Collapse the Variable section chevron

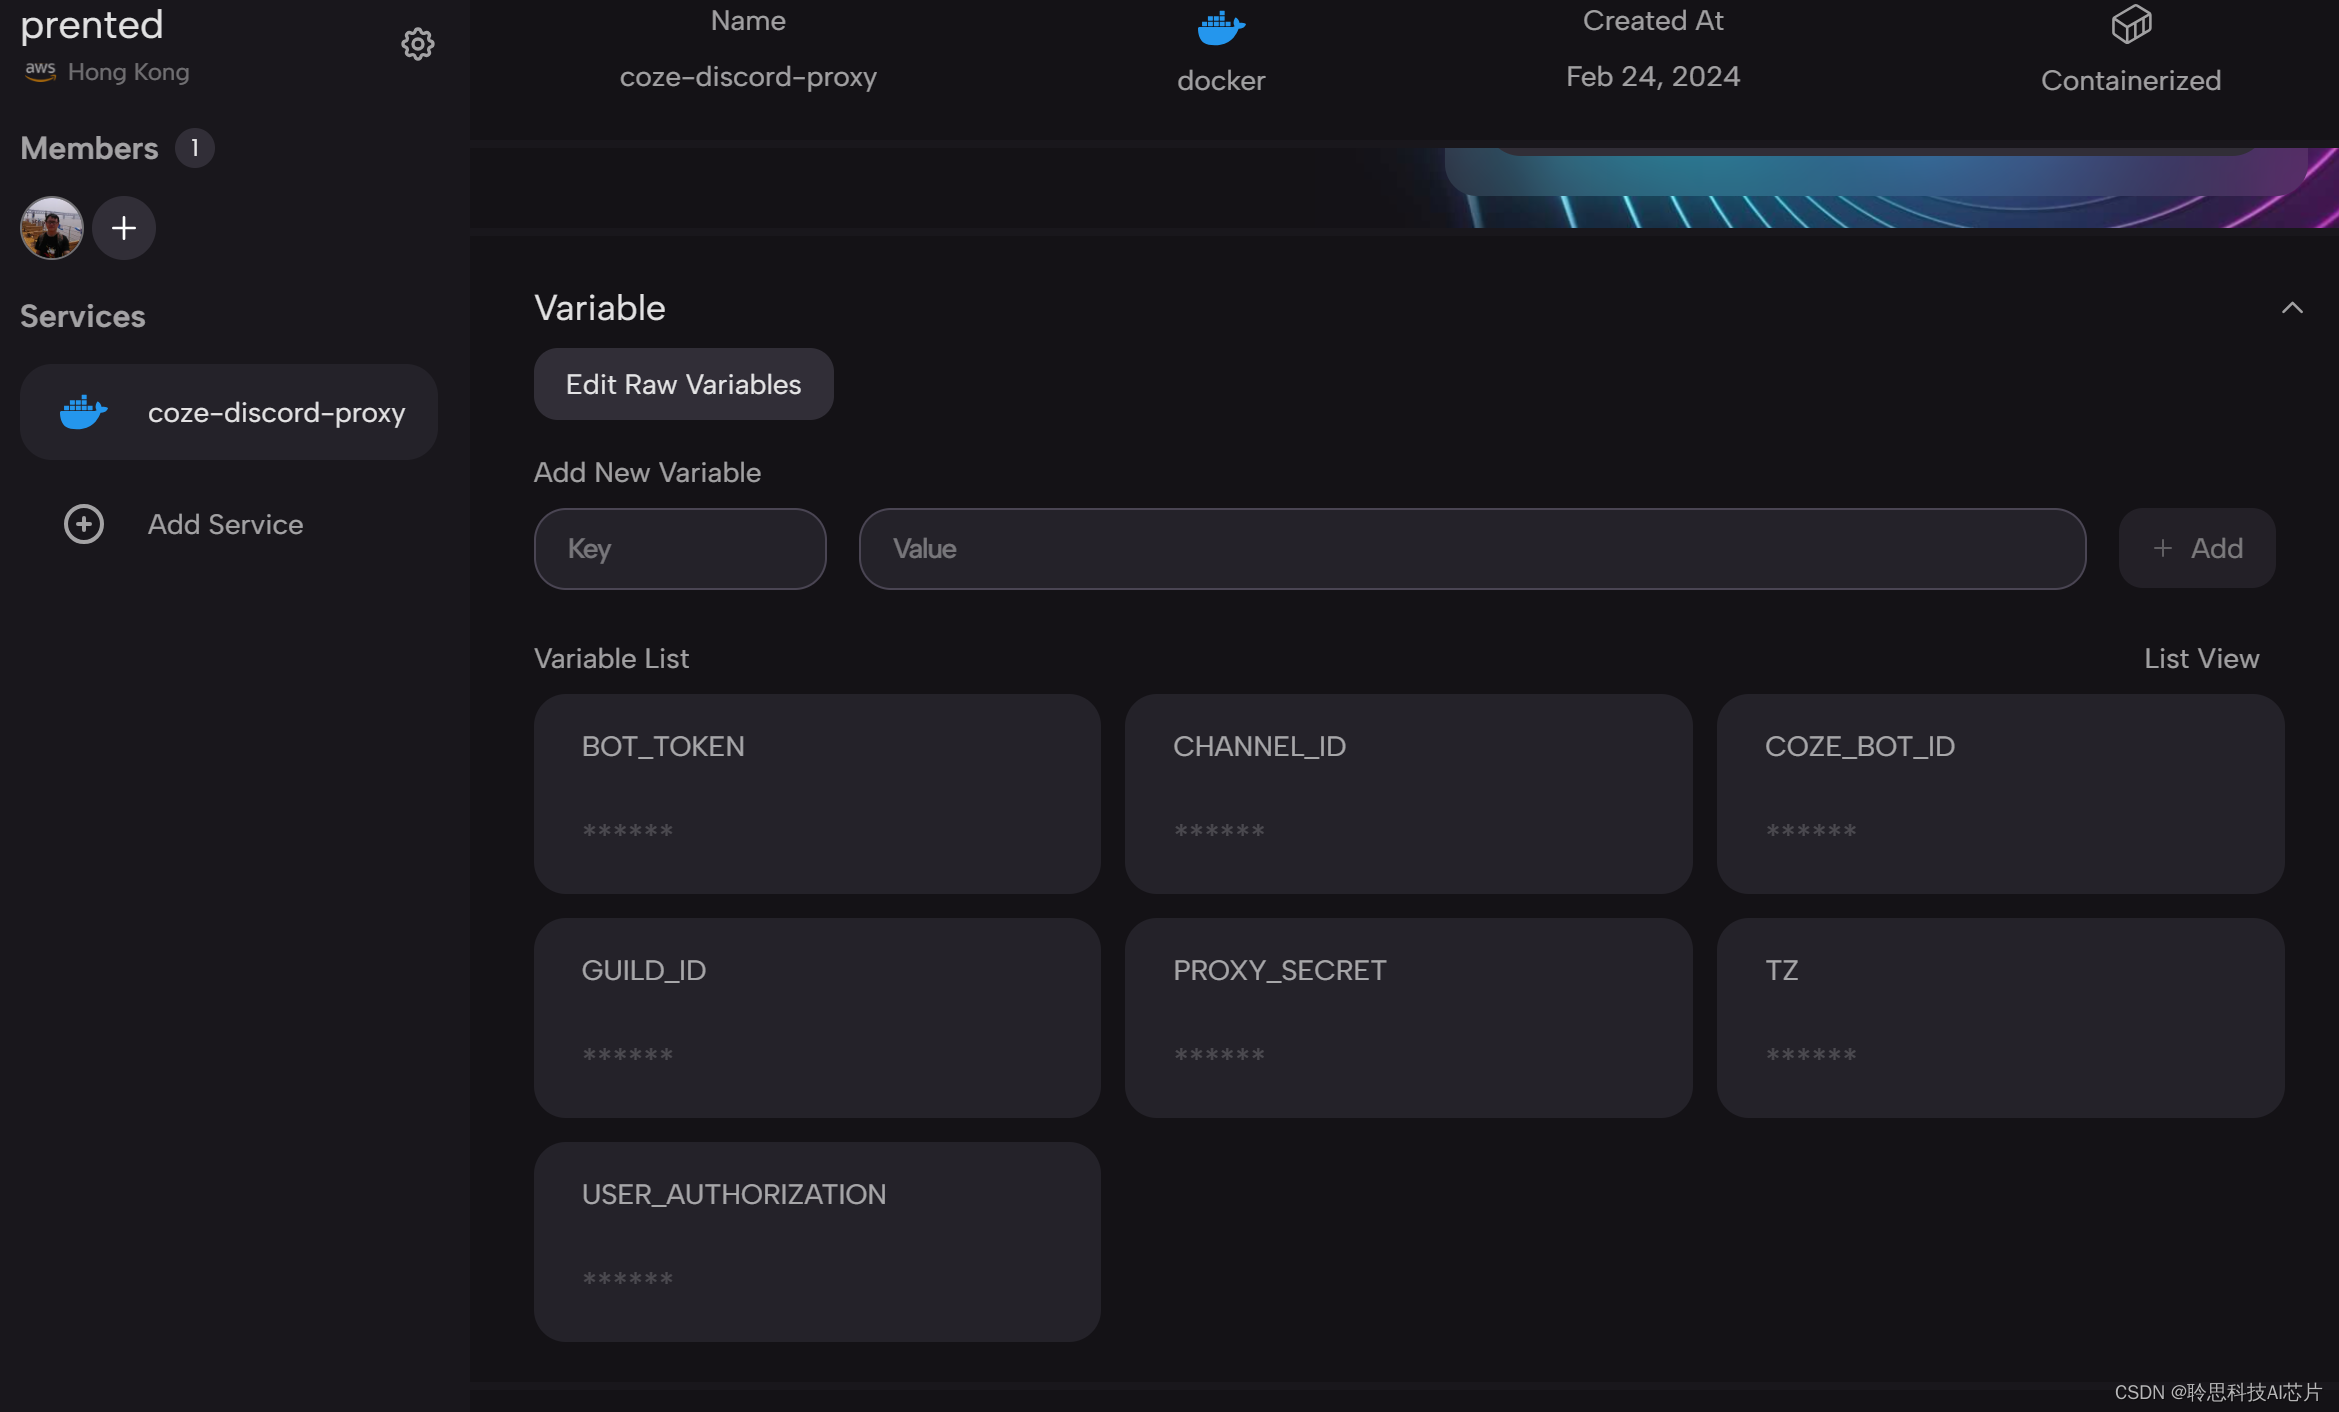point(2291,308)
